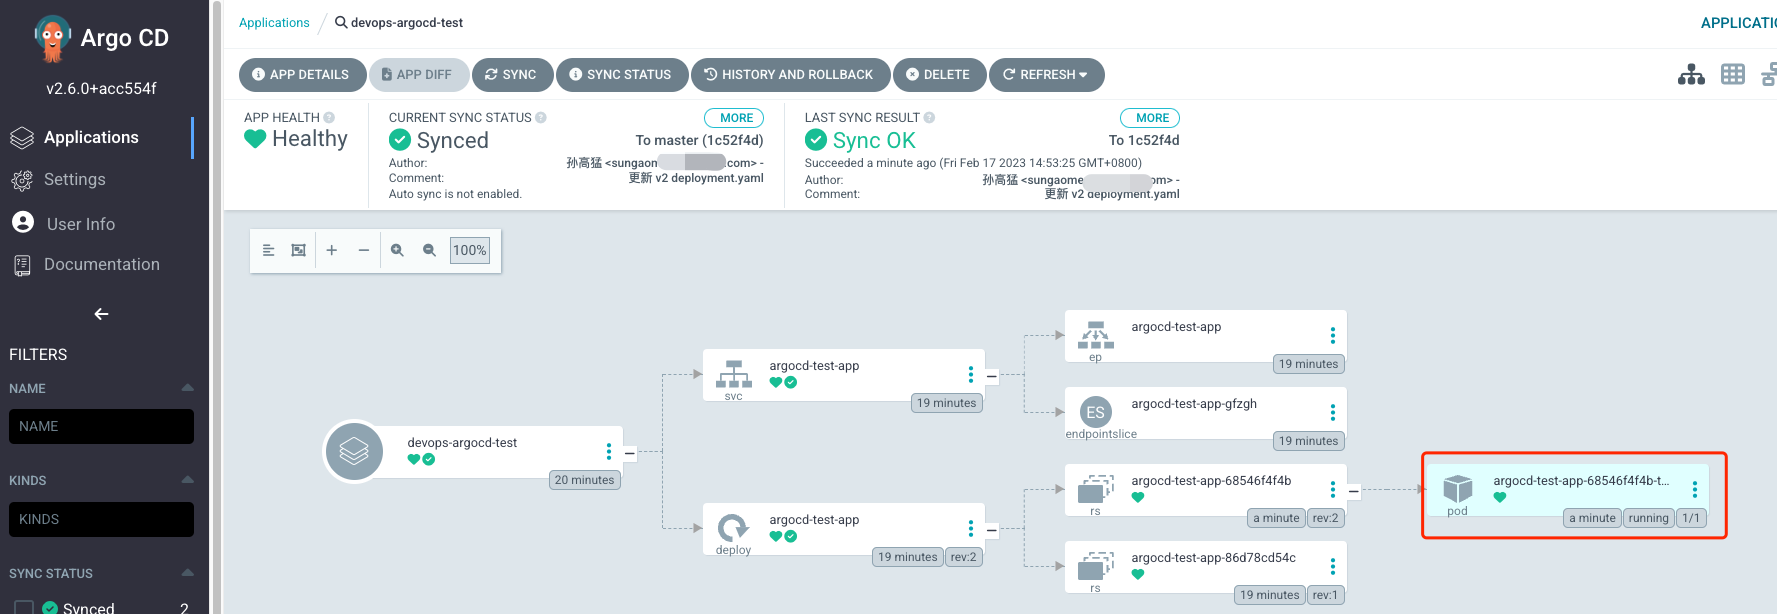
Task: Click the 100% zoom level box
Action: [470, 251]
